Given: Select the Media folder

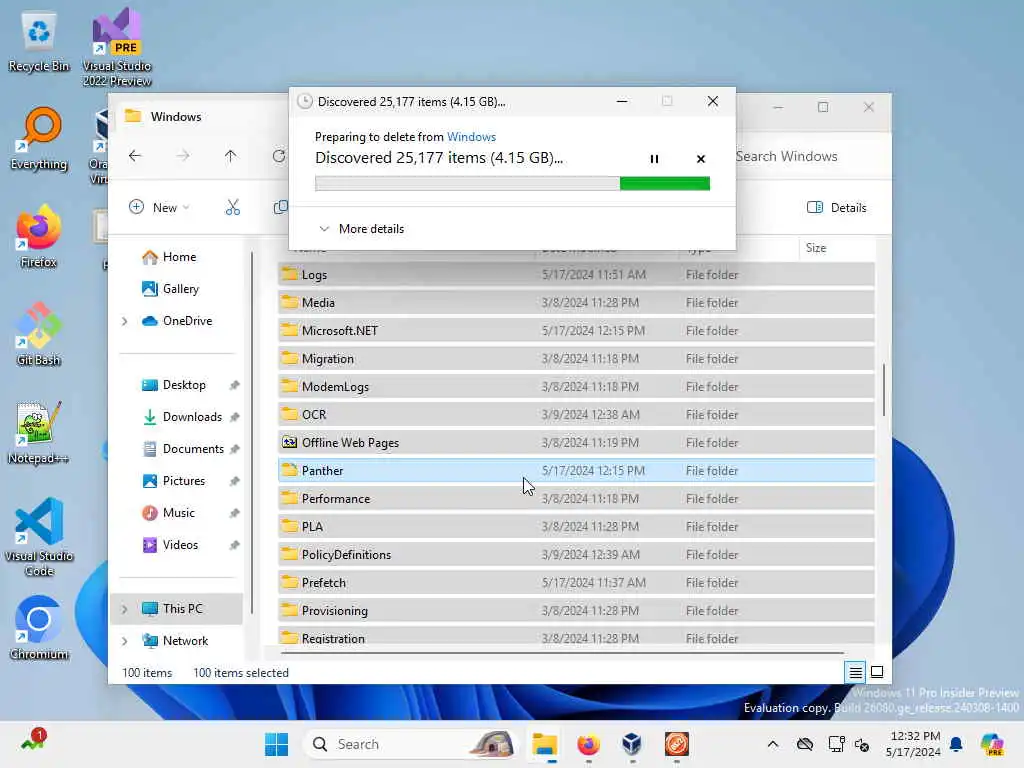Looking at the screenshot, I should pyautogui.click(x=576, y=303).
